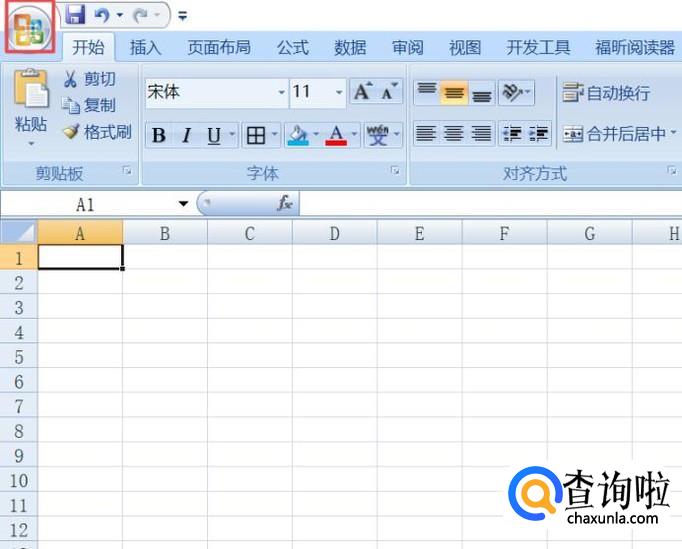Switch to the 插入 tab
Image resolution: width=682 pixels, height=549 pixels.
146,47
